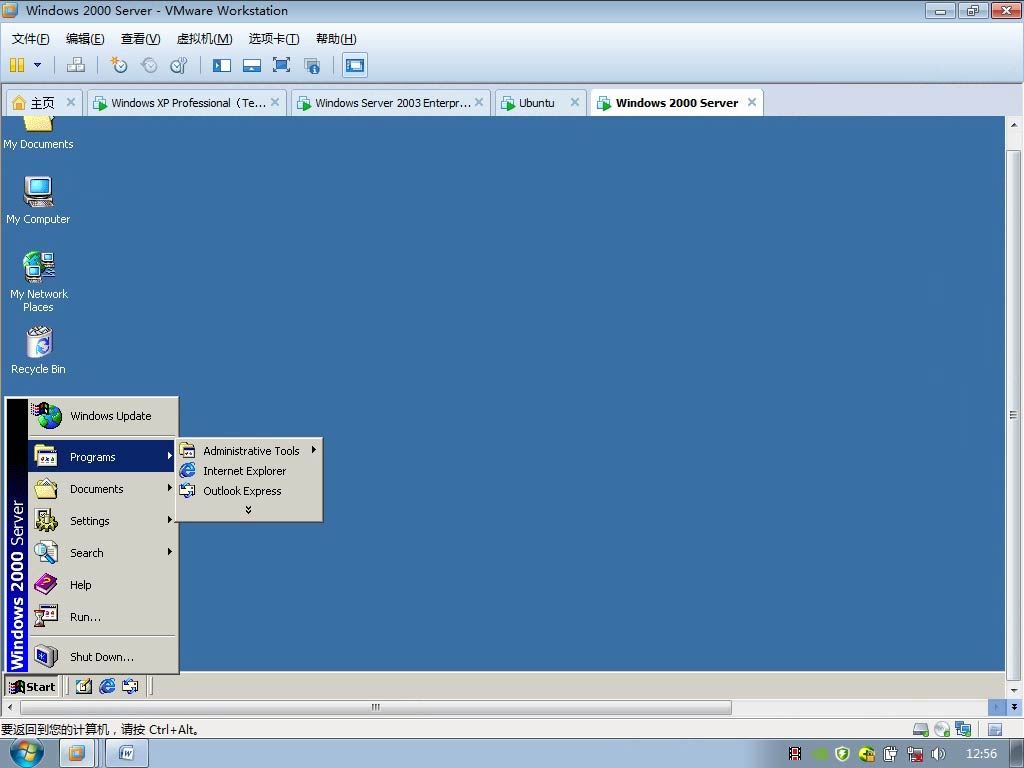Click the host clock showing 12:56
1024x768 pixels.
(981, 754)
